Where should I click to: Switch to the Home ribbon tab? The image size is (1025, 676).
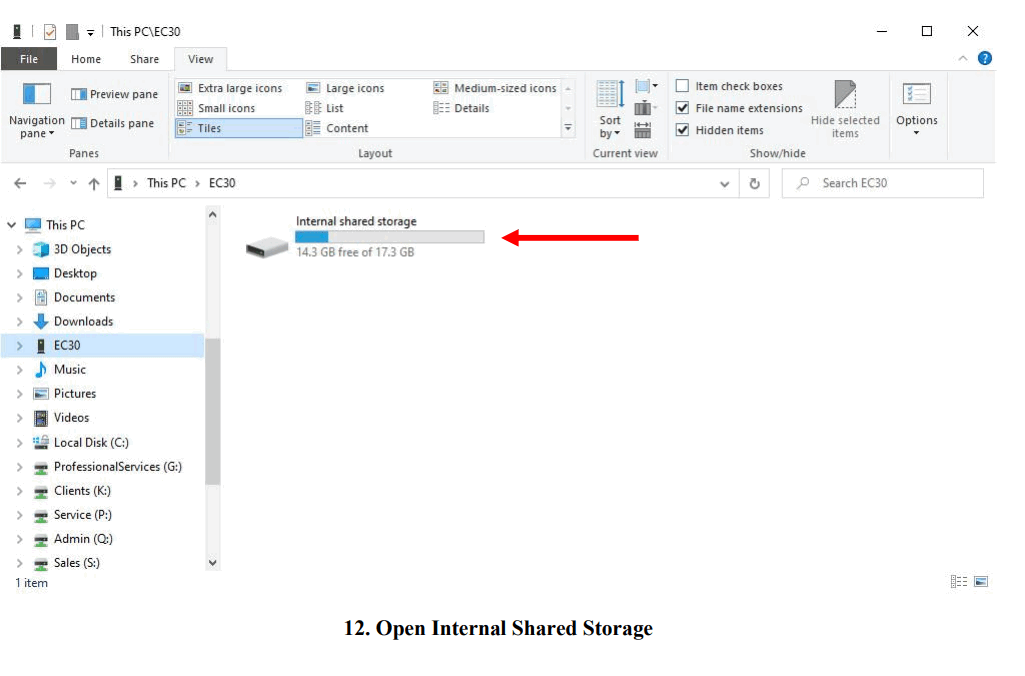pyautogui.click(x=85, y=58)
